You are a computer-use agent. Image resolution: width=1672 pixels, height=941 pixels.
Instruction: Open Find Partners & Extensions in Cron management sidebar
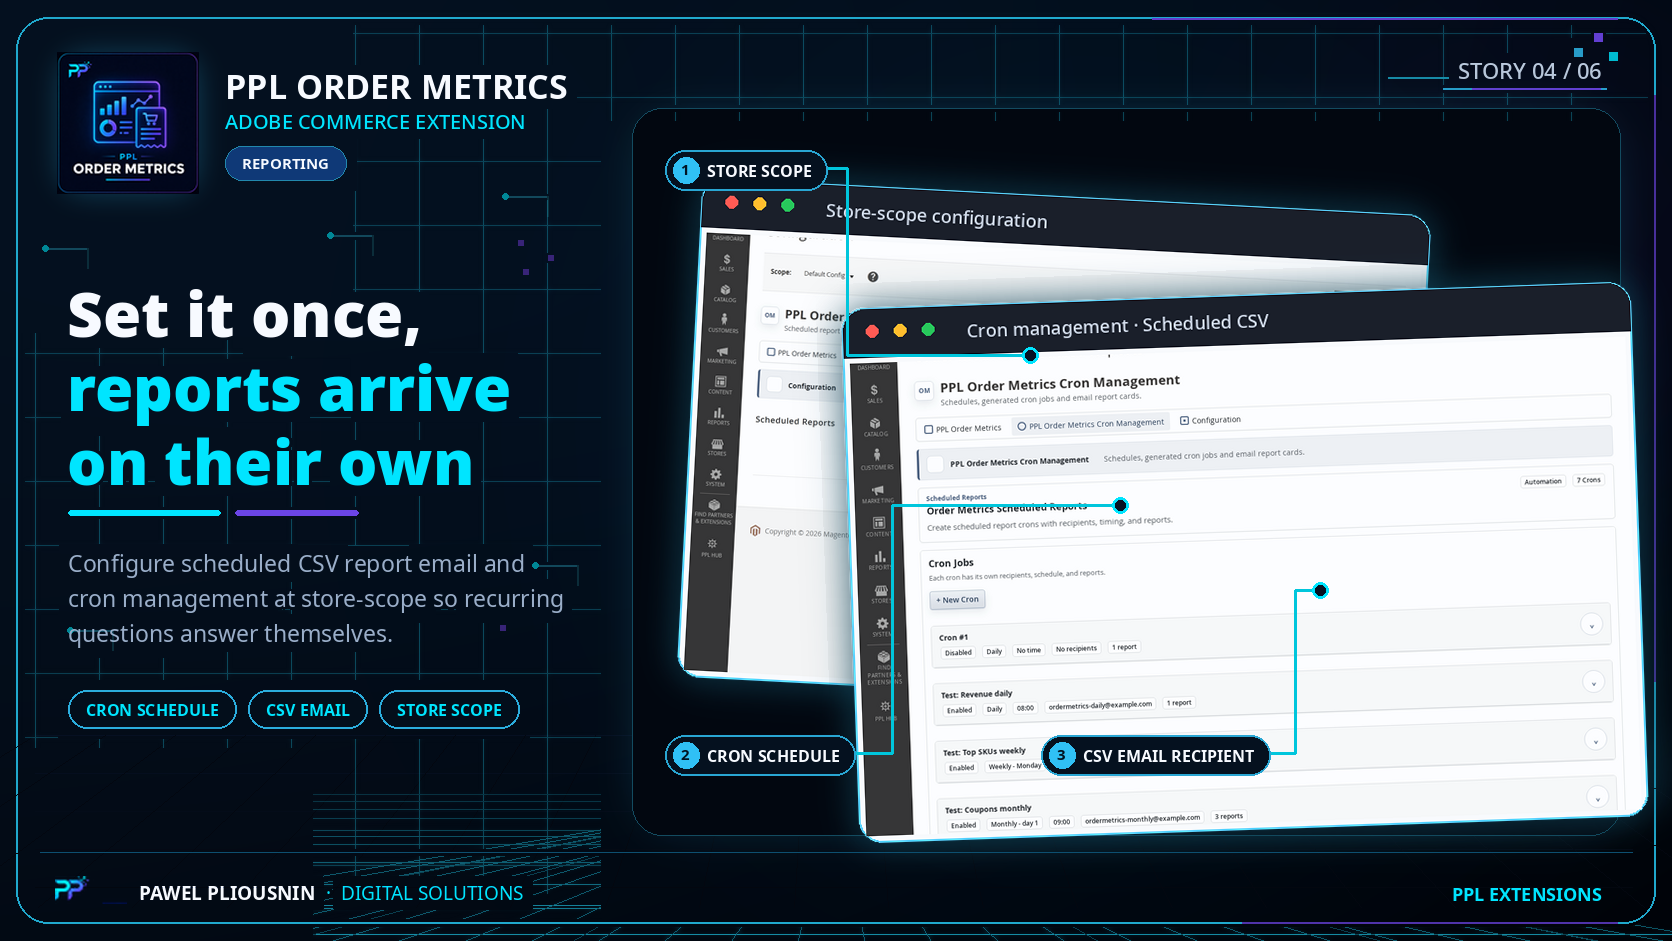tap(884, 668)
